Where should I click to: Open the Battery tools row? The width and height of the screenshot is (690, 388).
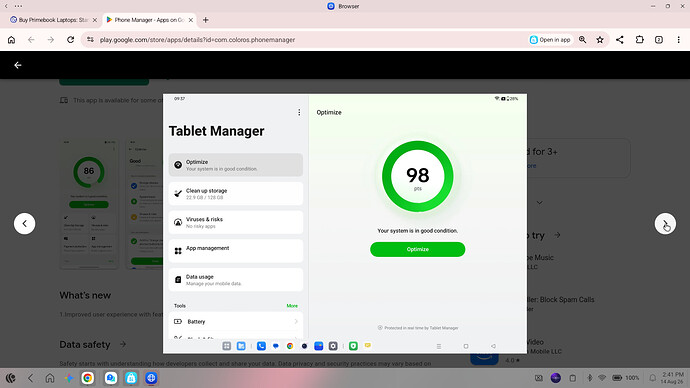click(x=236, y=322)
